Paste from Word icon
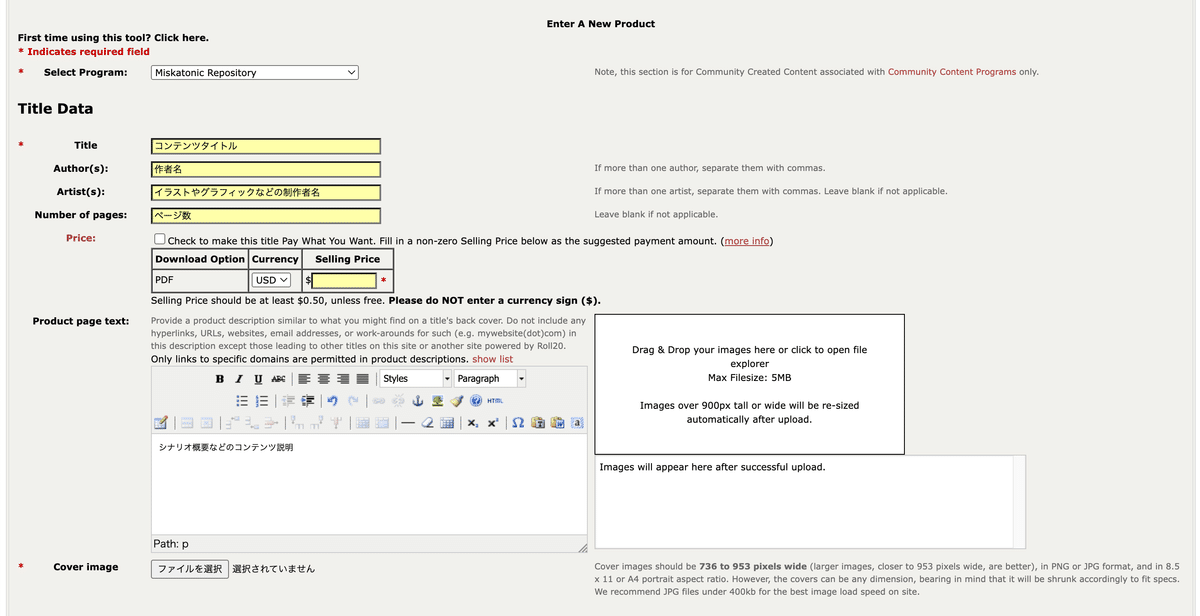Image resolution: width=1200 pixels, height=616 pixels. coord(557,423)
